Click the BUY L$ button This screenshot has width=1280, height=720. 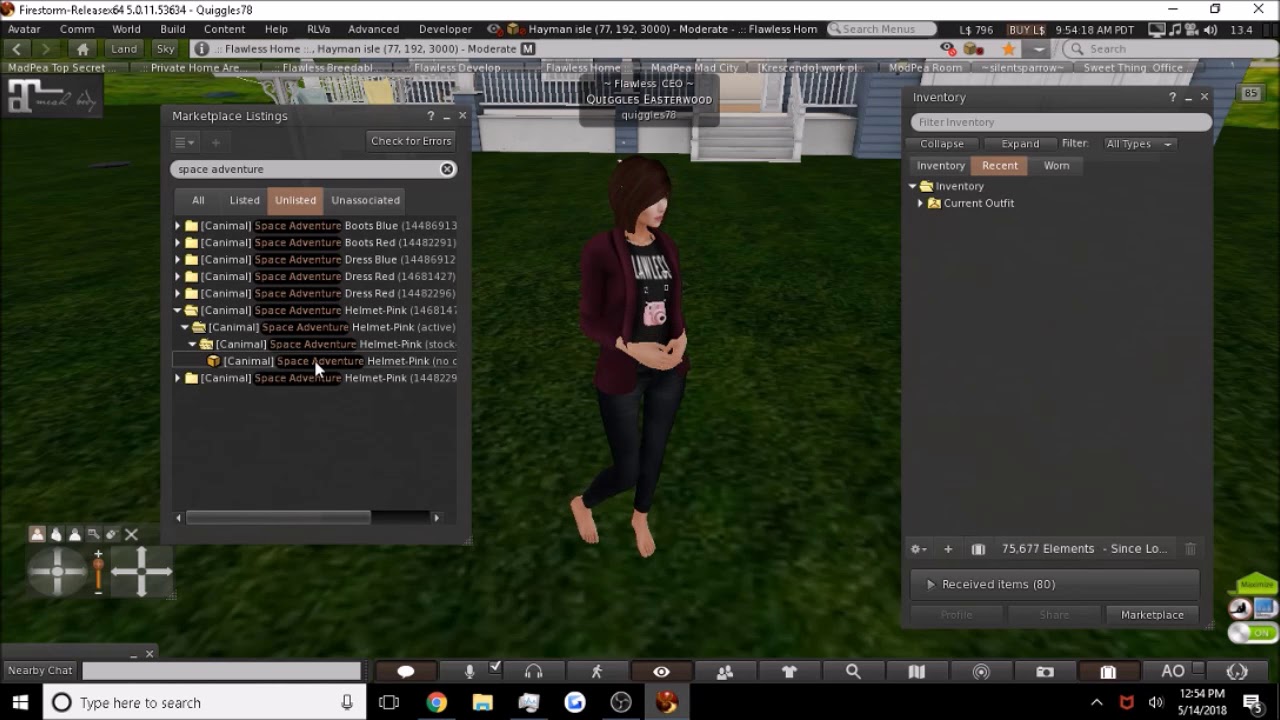point(1026,30)
